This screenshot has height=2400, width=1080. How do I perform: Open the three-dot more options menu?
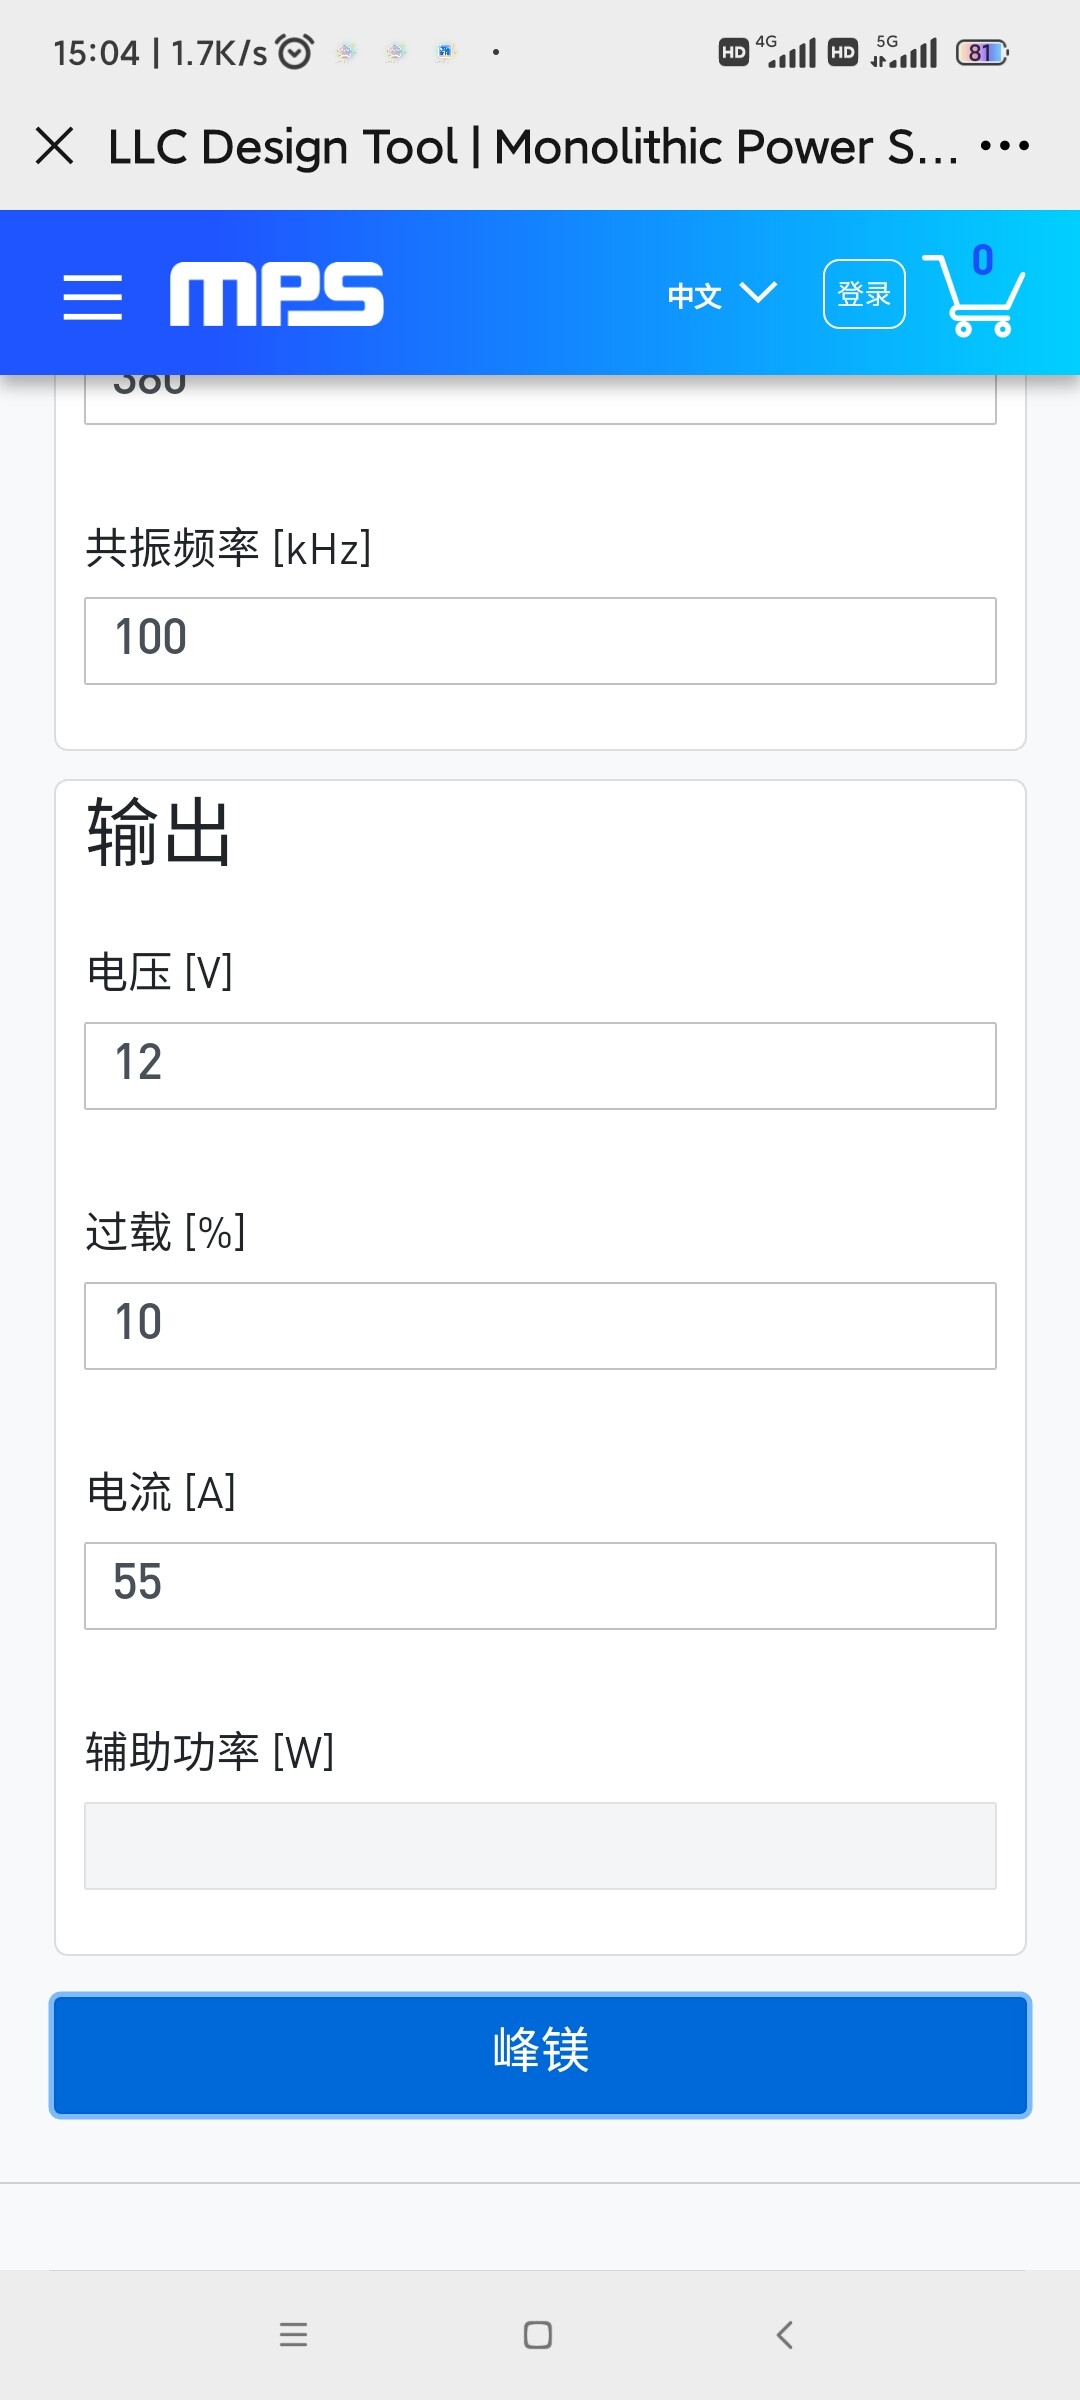click(1004, 146)
